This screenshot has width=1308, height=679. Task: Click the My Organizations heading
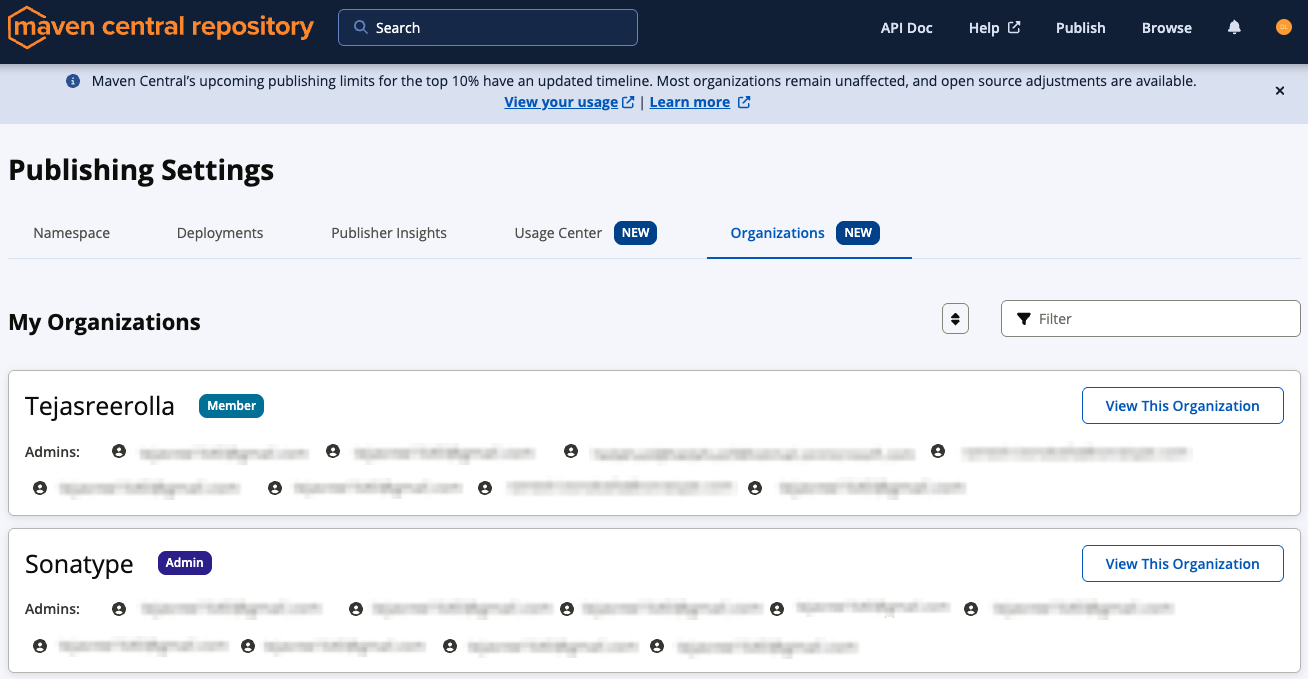pyautogui.click(x=104, y=322)
